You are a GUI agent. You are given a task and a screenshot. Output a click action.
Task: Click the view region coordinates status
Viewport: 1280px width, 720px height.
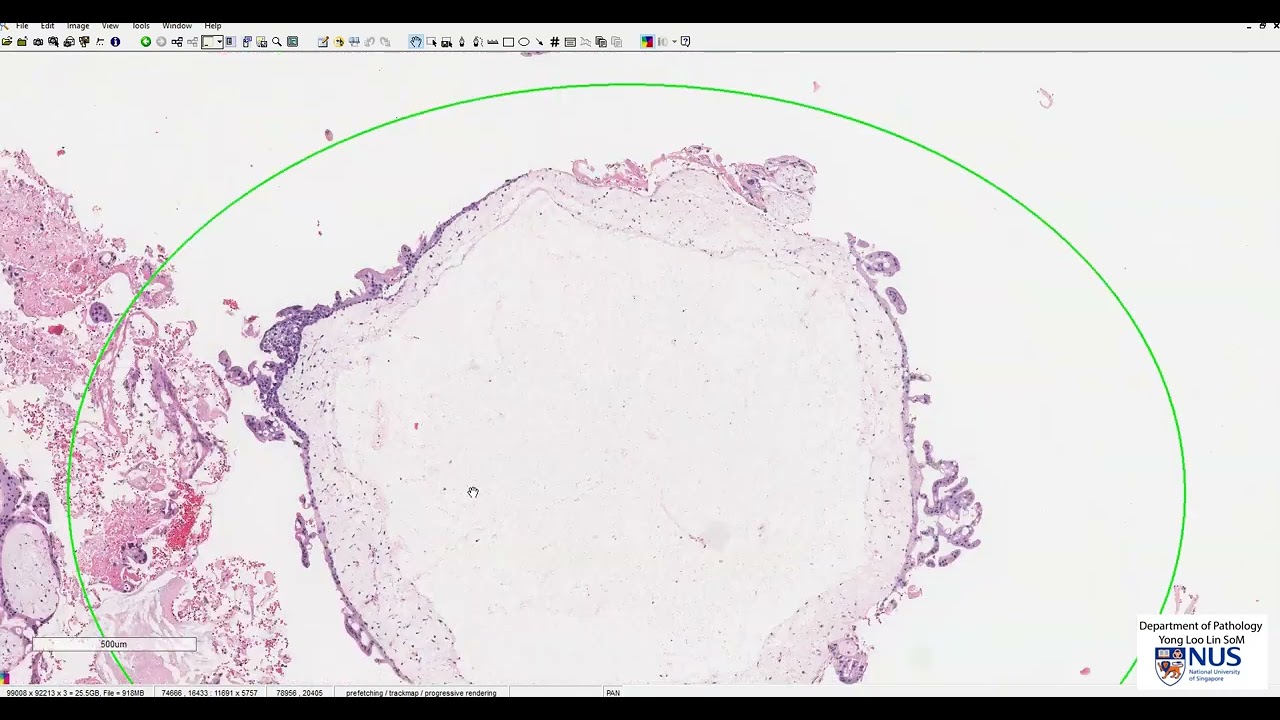click(x=209, y=693)
